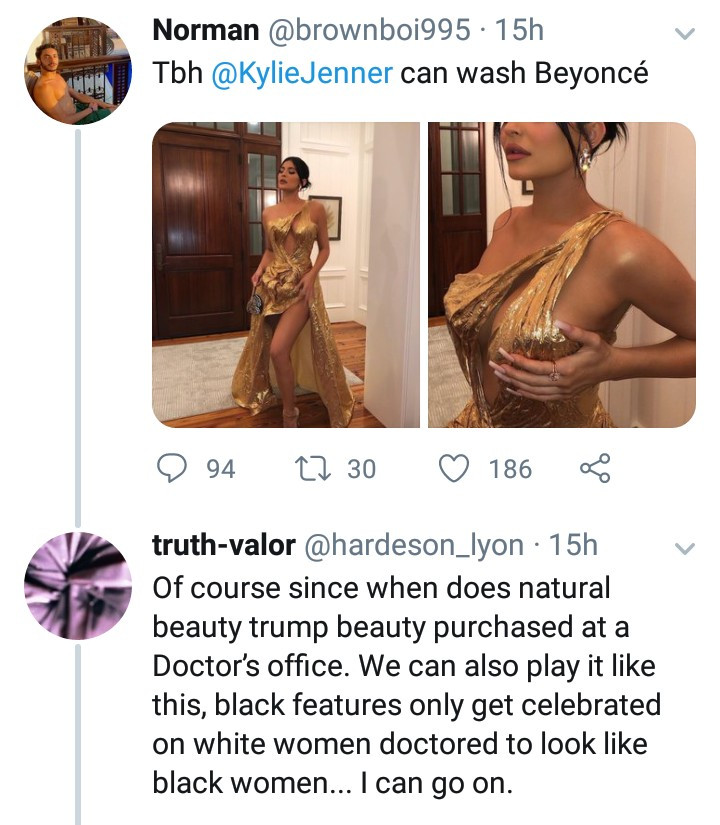The width and height of the screenshot is (720, 825).
Task: Open the reply icon on Norman's tweet
Action: pos(171,466)
